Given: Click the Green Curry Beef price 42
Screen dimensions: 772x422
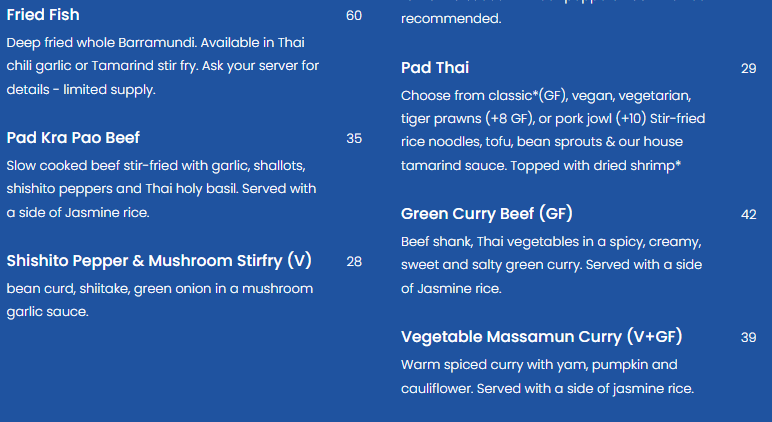Looking at the screenshot, I should click(x=748, y=215).
